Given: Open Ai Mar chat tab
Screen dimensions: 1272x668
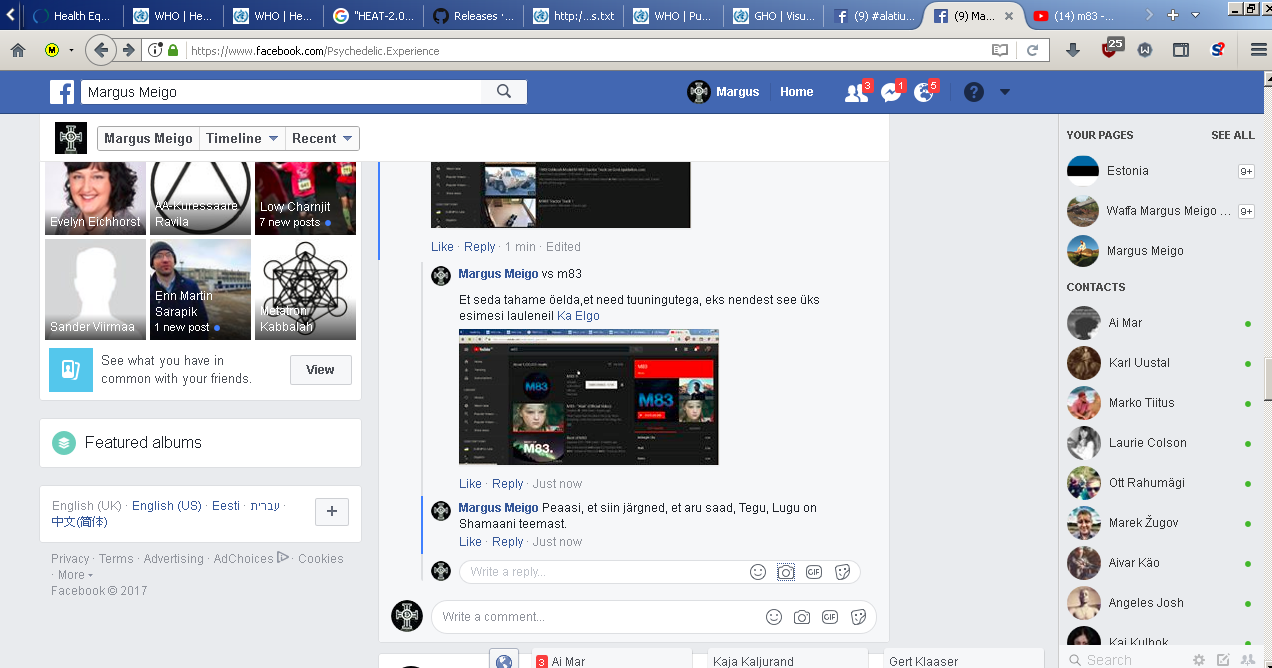Looking at the screenshot, I should pyautogui.click(x=610, y=659).
